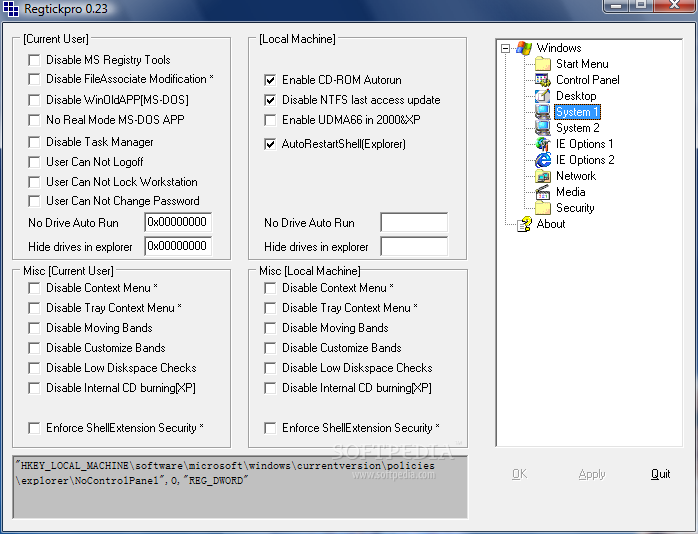Click the Network folder icon

coord(543,176)
